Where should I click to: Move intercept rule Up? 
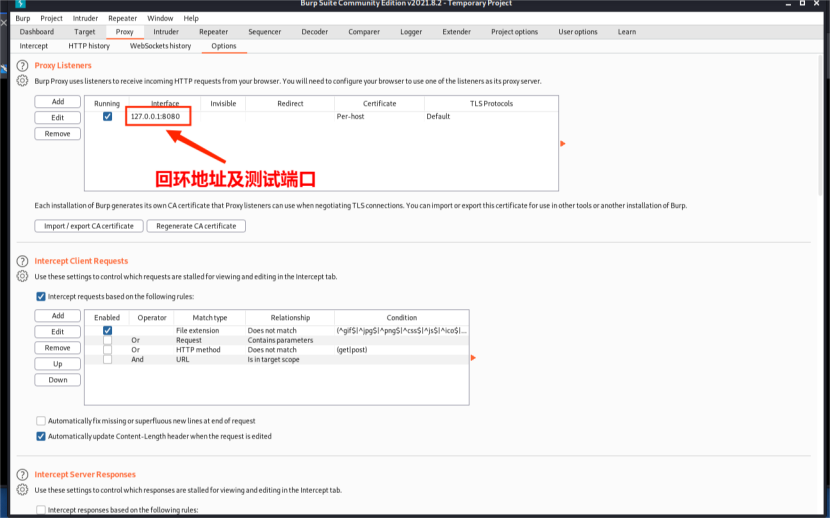58,364
